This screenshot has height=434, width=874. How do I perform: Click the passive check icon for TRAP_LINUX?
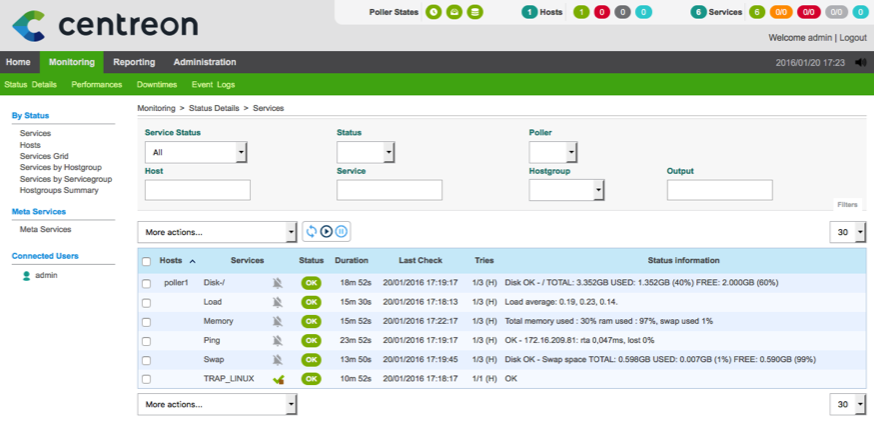point(278,379)
